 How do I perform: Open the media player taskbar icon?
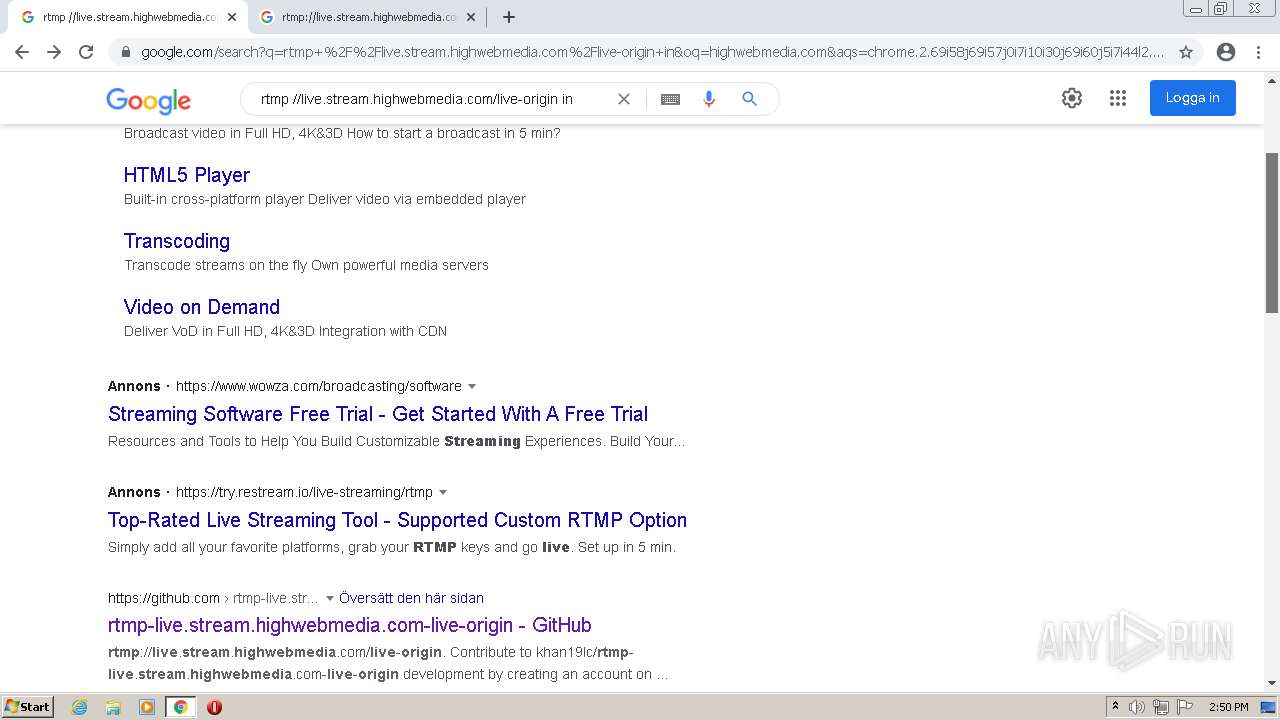[147, 707]
